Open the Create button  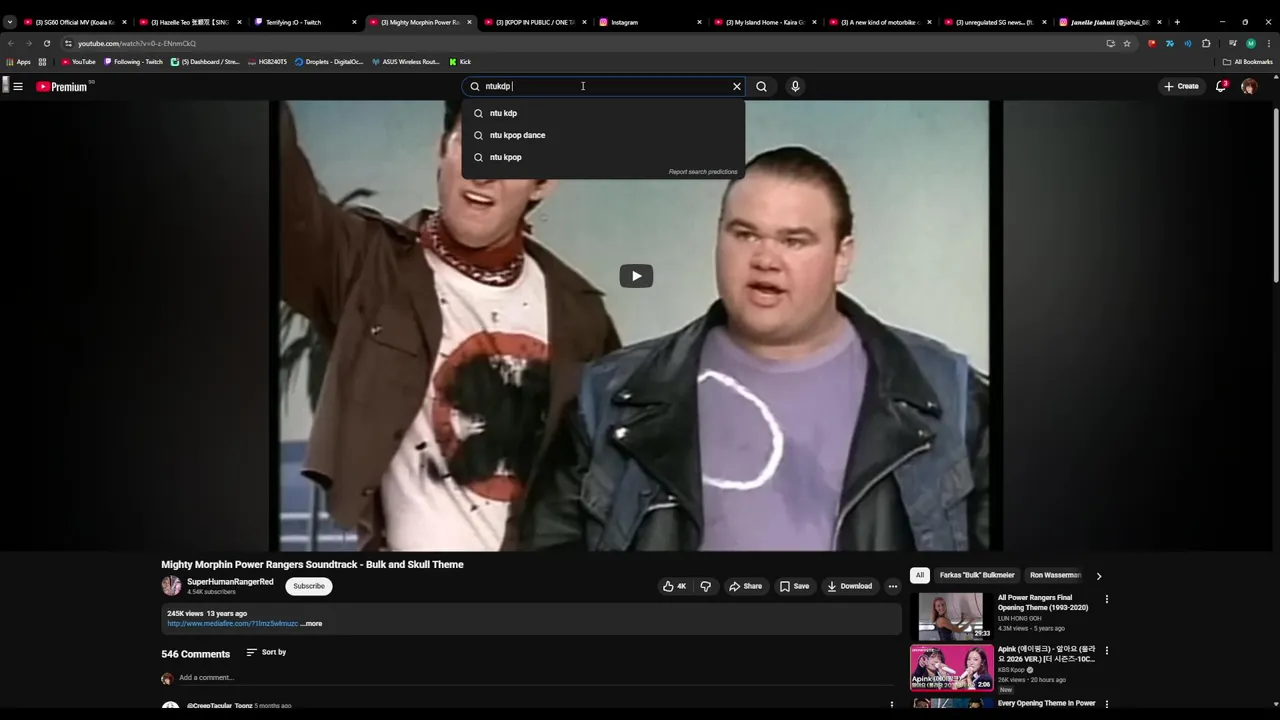point(1181,86)
